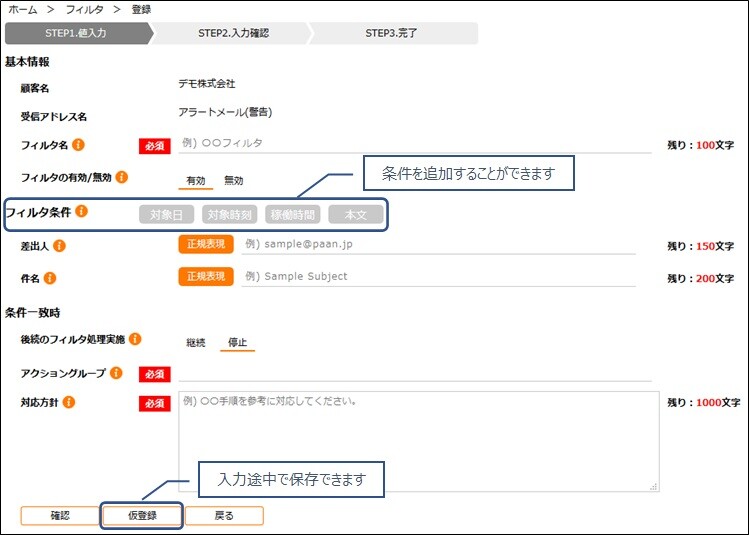Screen dimensions: 749x535
Task: Click info icon beside フィルタの有効/無効
Action: tap(121, 178)
